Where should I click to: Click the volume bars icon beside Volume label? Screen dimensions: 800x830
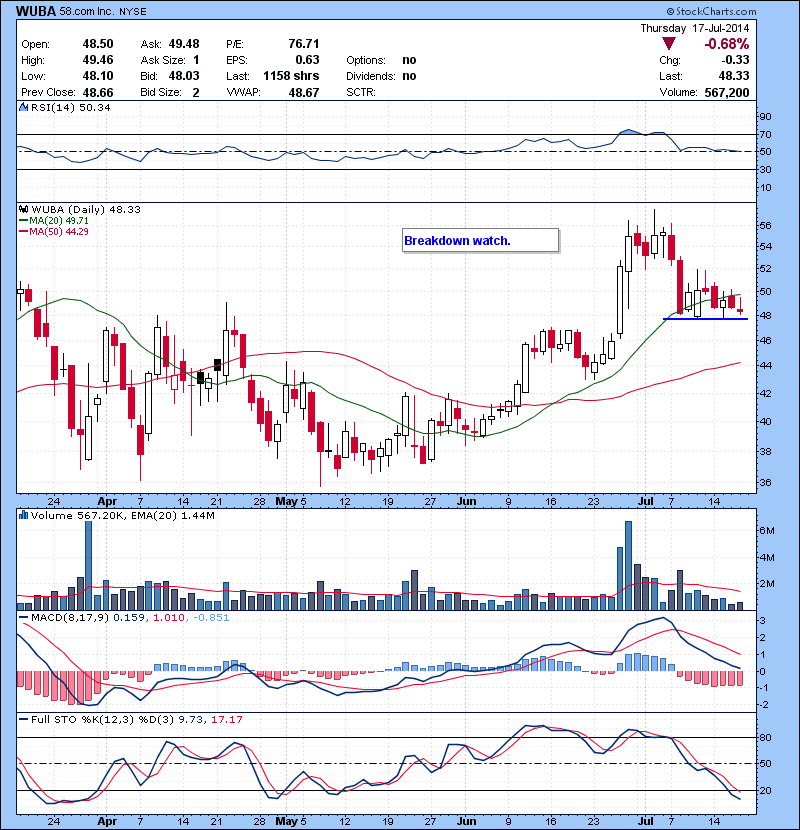23,515
